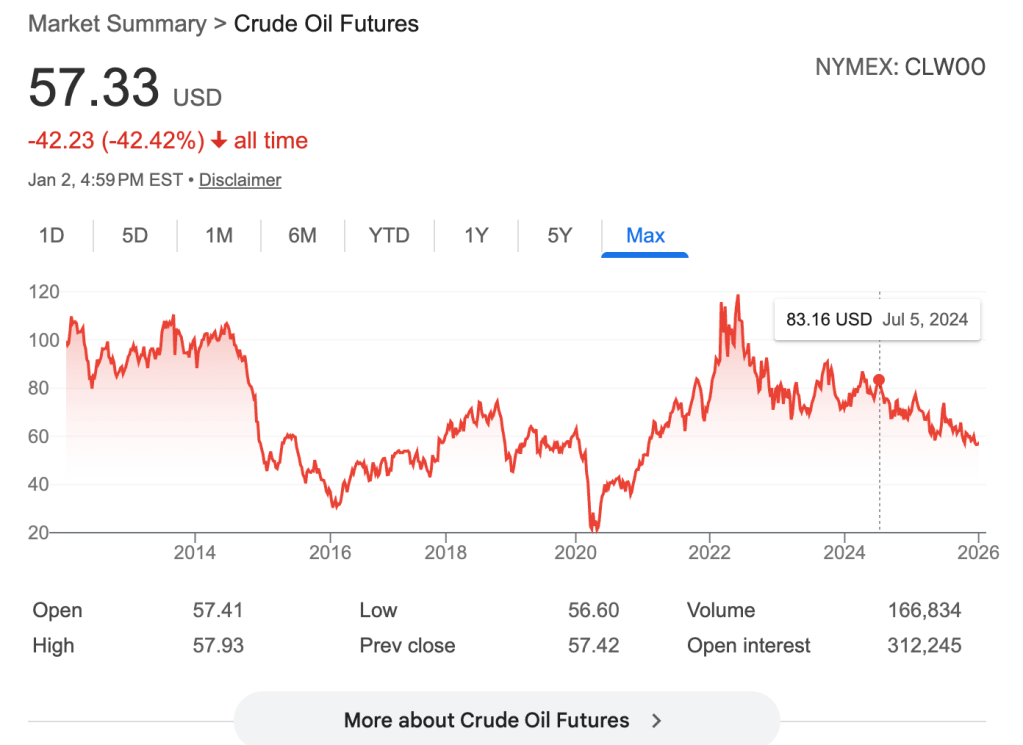Click the Max range tab

click(645, 236)
